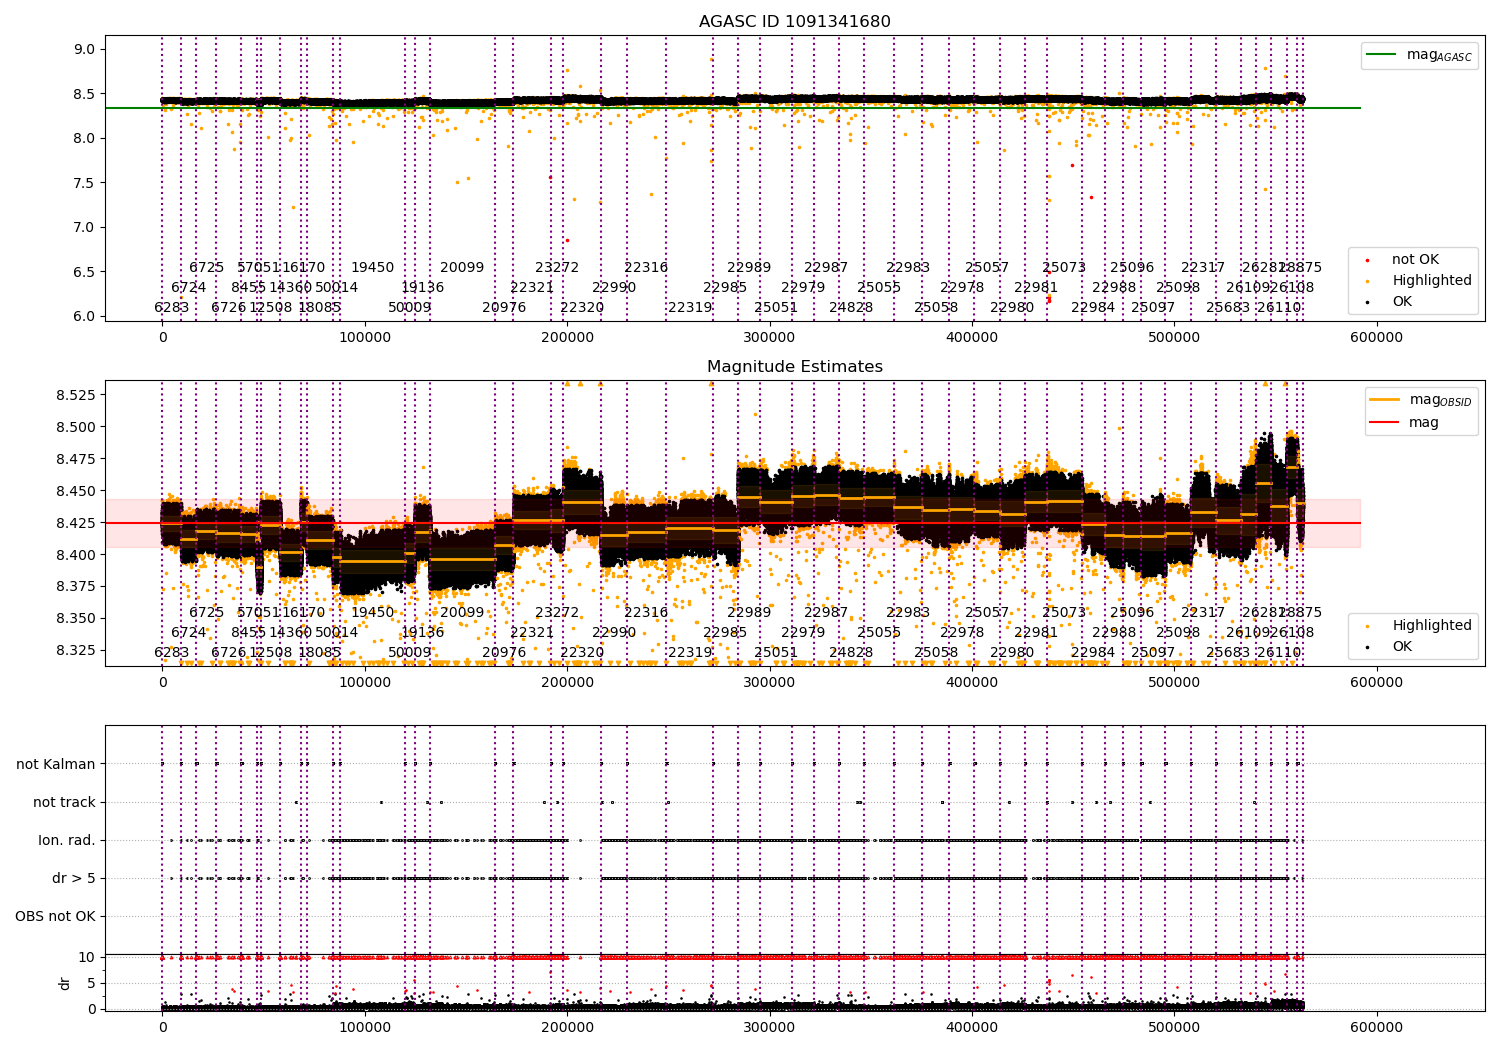Select the mag AGASC legend entry in top plot
Image resolution: width=1500 pixels, height=1050 pixels.
[1420, 55]
